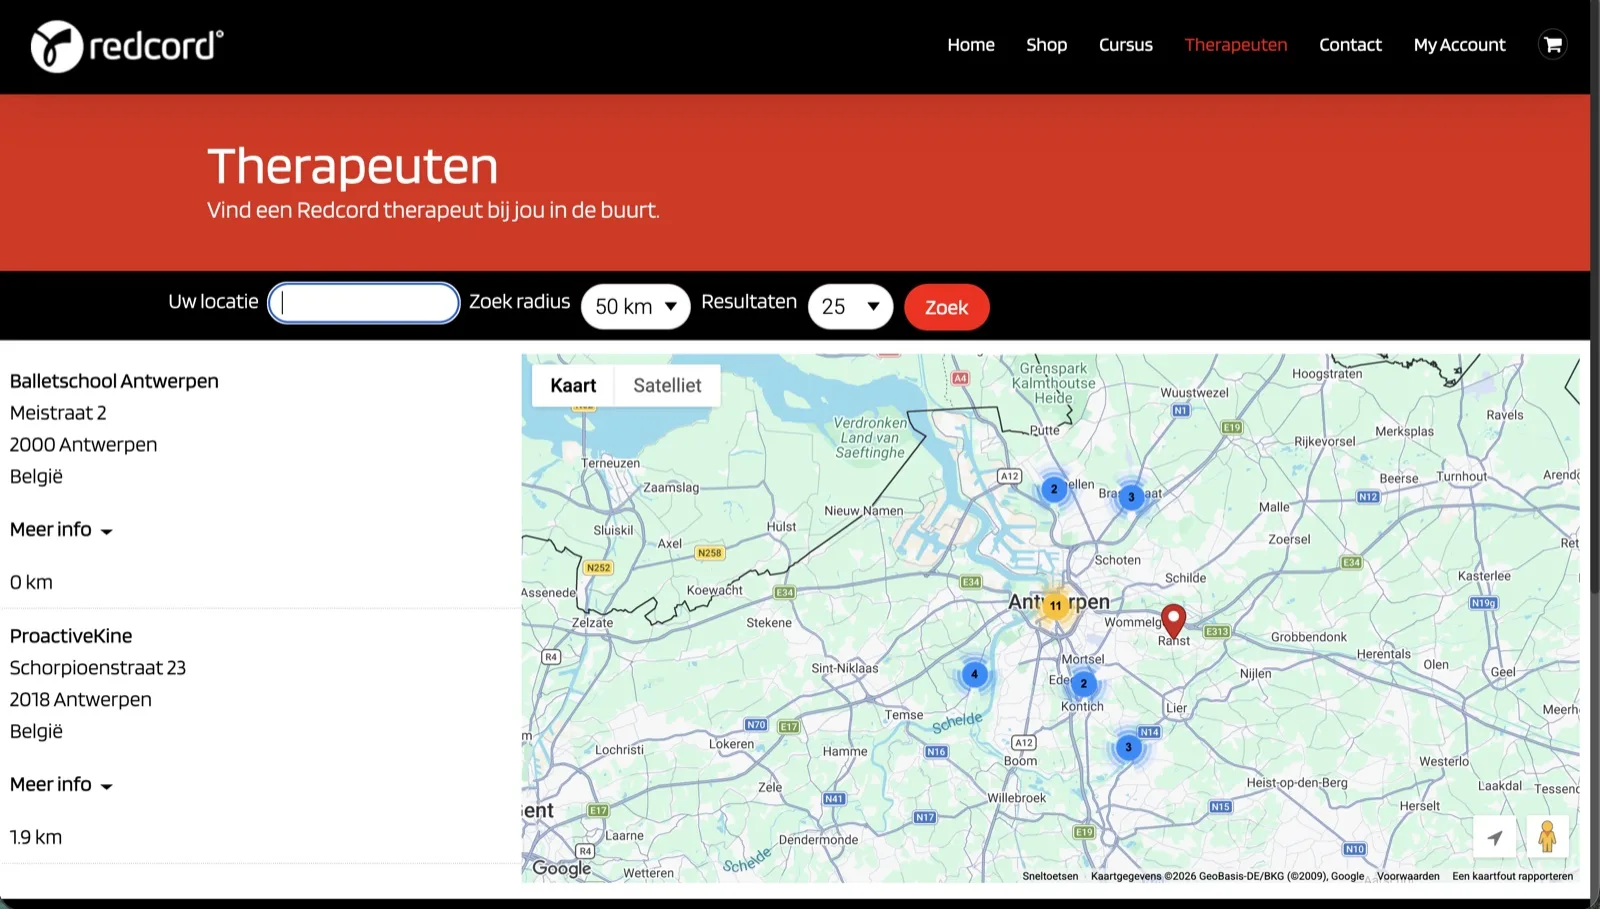Viewport: 1600px width, 909px height.
Task: Click the 2018 Antwerpen postal line
Action: (81, 700)
